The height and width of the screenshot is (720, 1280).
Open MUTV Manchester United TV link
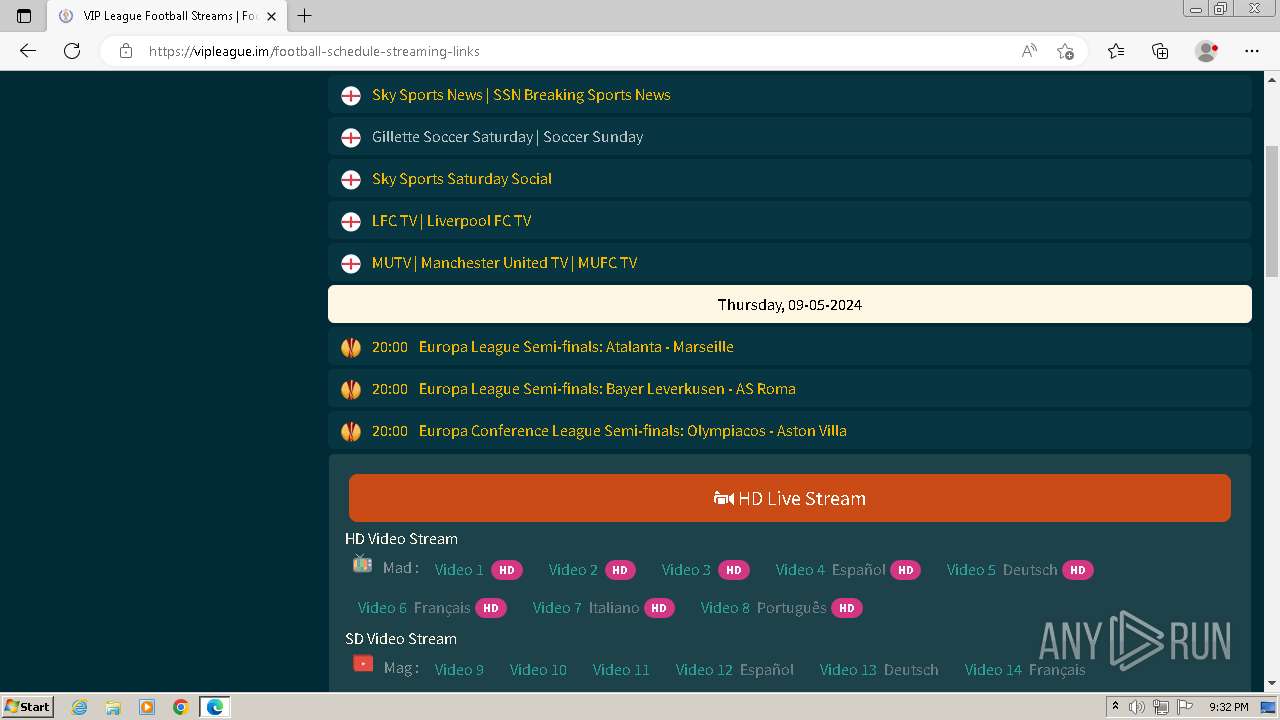[504, 263]
